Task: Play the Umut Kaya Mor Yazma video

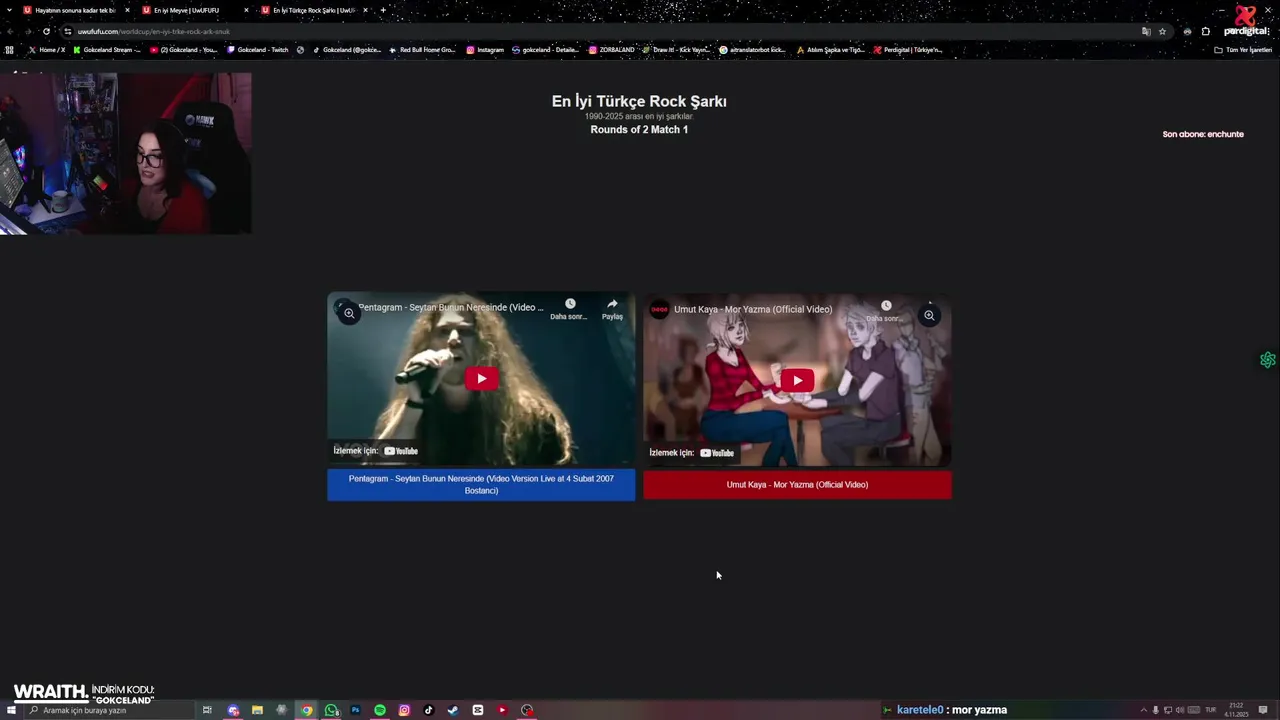Action: click(797, 380)
